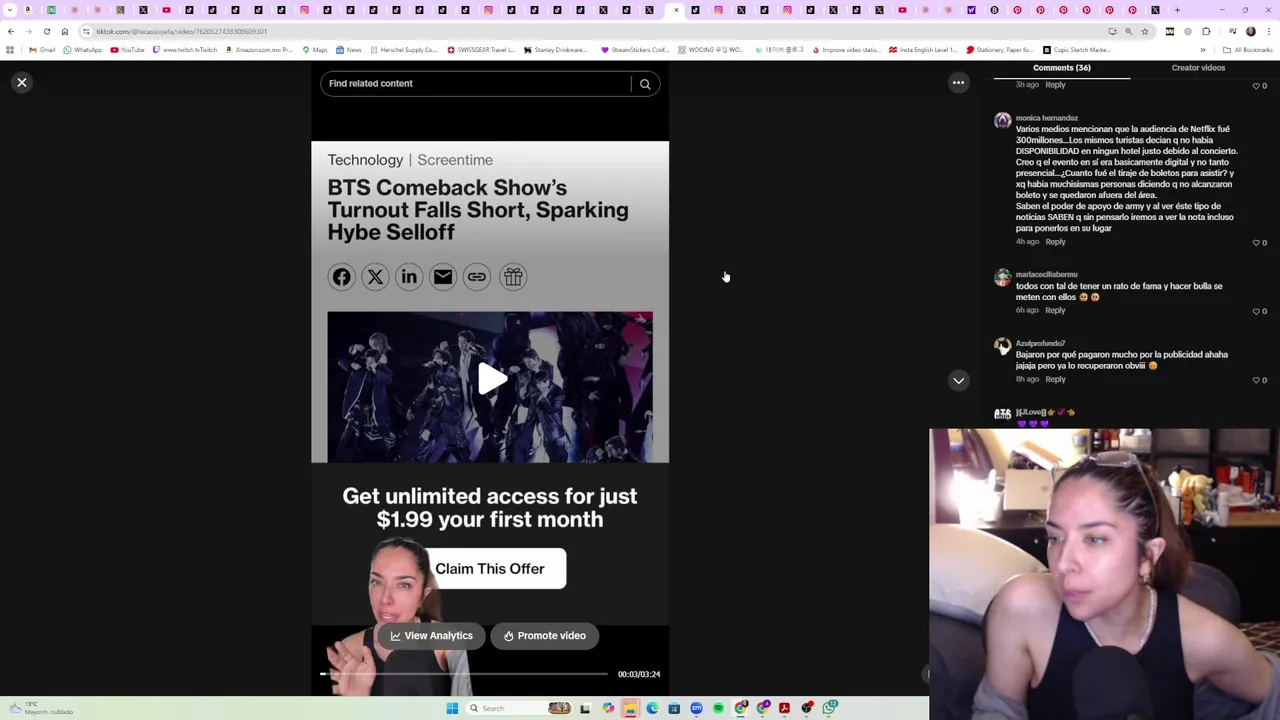Open WhatsApp from the taskbar
The height and width of the screenshot is (720, 1280).
pyautogui.click(x=830, y=708)
